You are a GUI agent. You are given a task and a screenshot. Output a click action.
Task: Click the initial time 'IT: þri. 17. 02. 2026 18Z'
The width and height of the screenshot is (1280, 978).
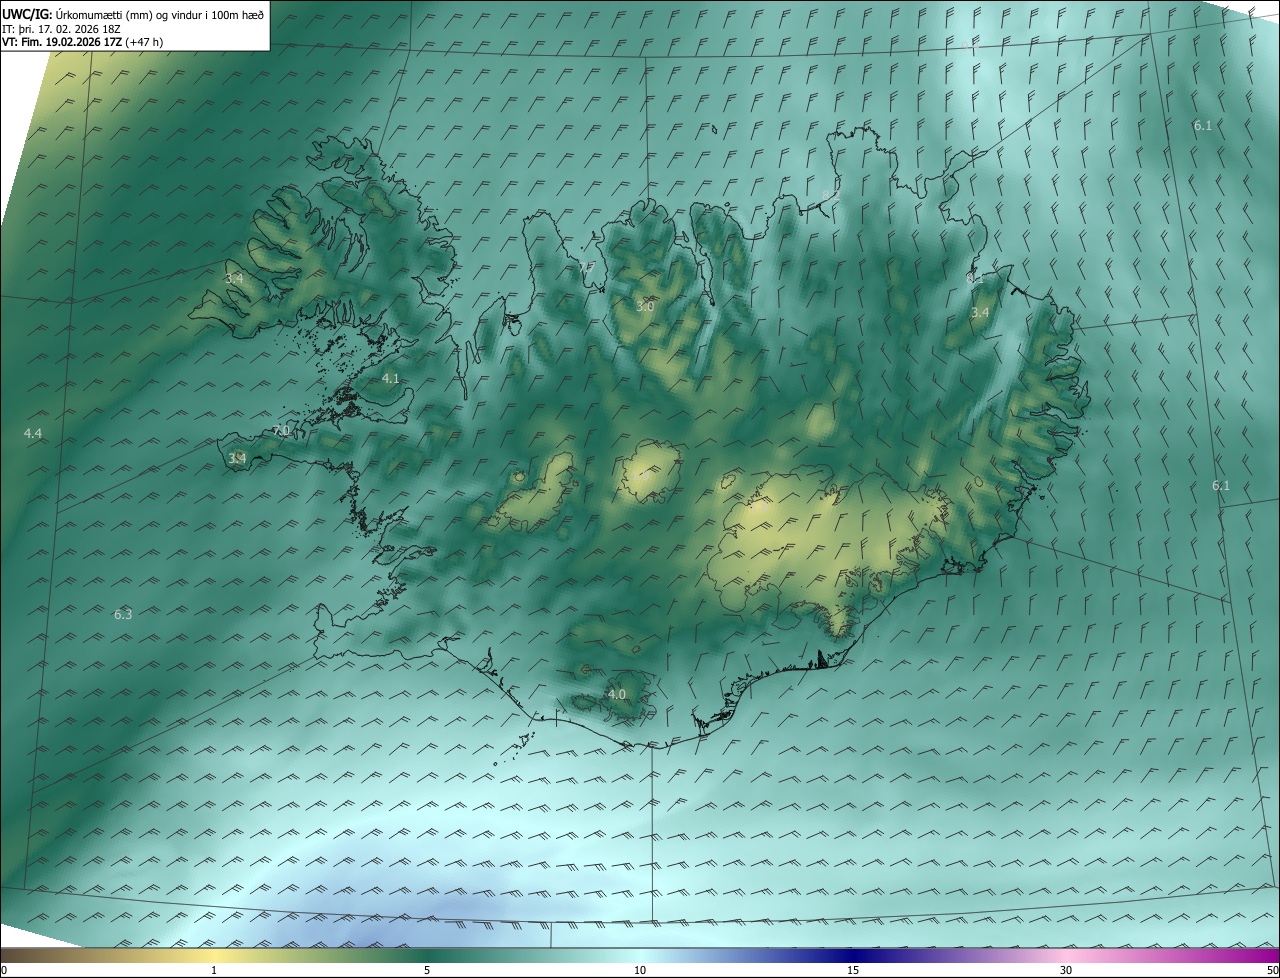pyautogui.click(x=62, y=29)
